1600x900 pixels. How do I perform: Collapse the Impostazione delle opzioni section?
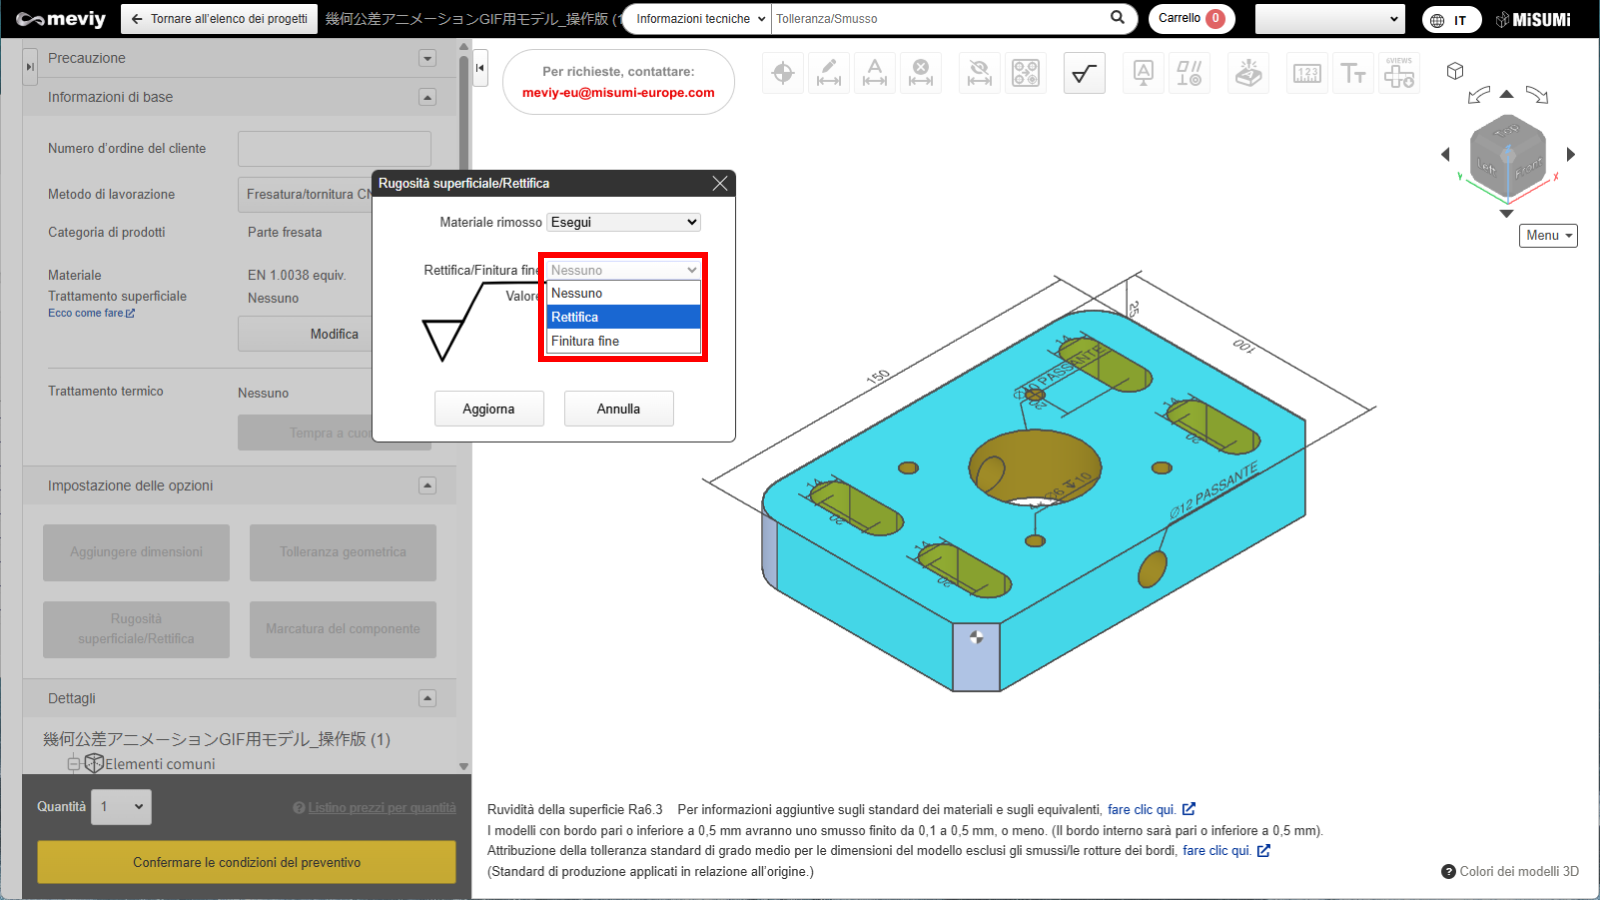click(427, 485)
